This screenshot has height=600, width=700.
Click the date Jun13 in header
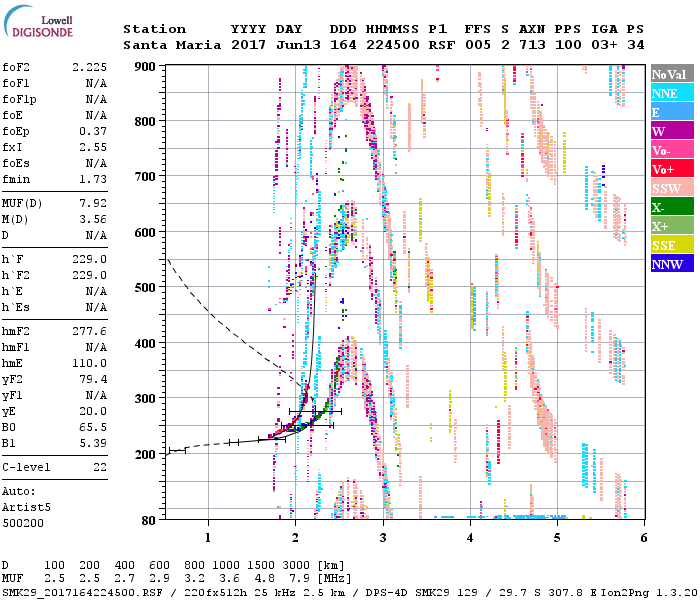coord(298,45)
